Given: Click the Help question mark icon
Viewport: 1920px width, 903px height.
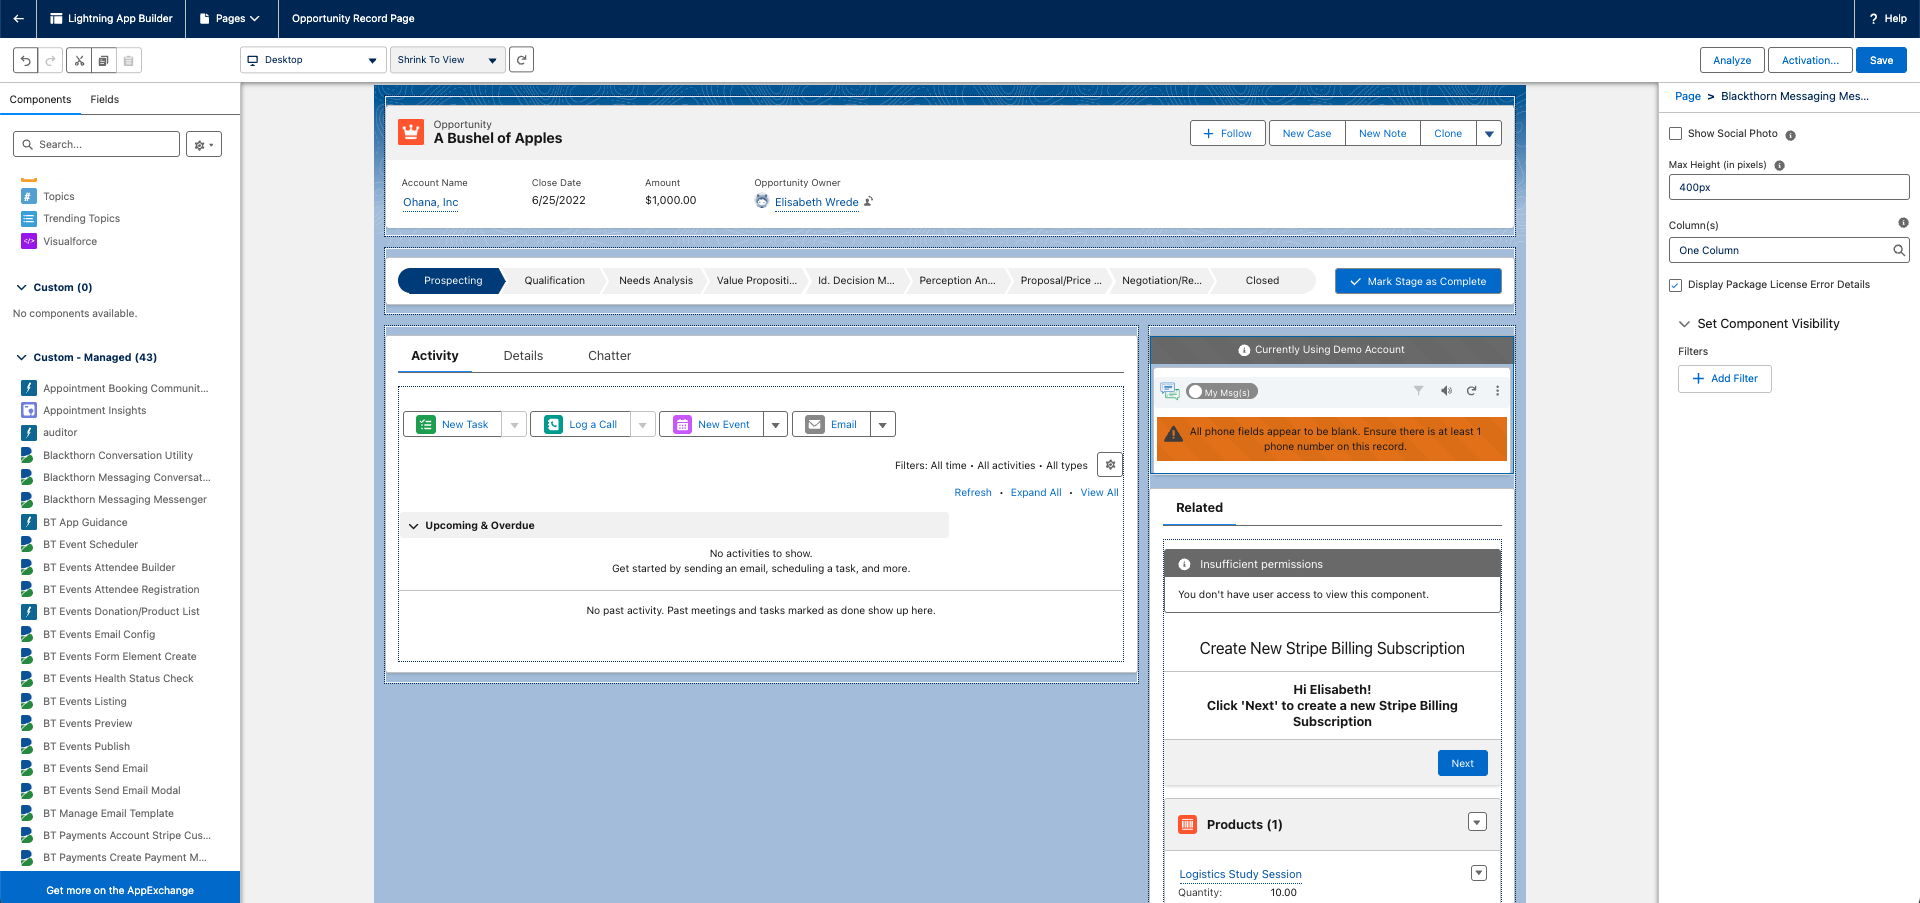Looking at the screenshot, I should coord(1873,18).
